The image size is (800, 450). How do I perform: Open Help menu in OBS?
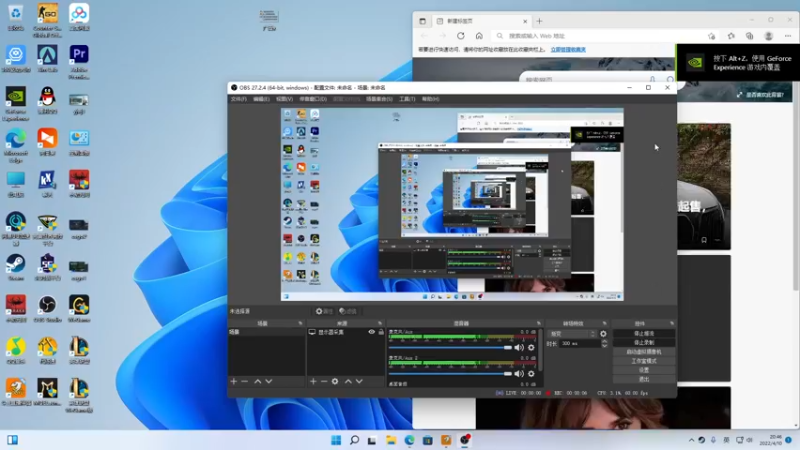click(431, 99)
